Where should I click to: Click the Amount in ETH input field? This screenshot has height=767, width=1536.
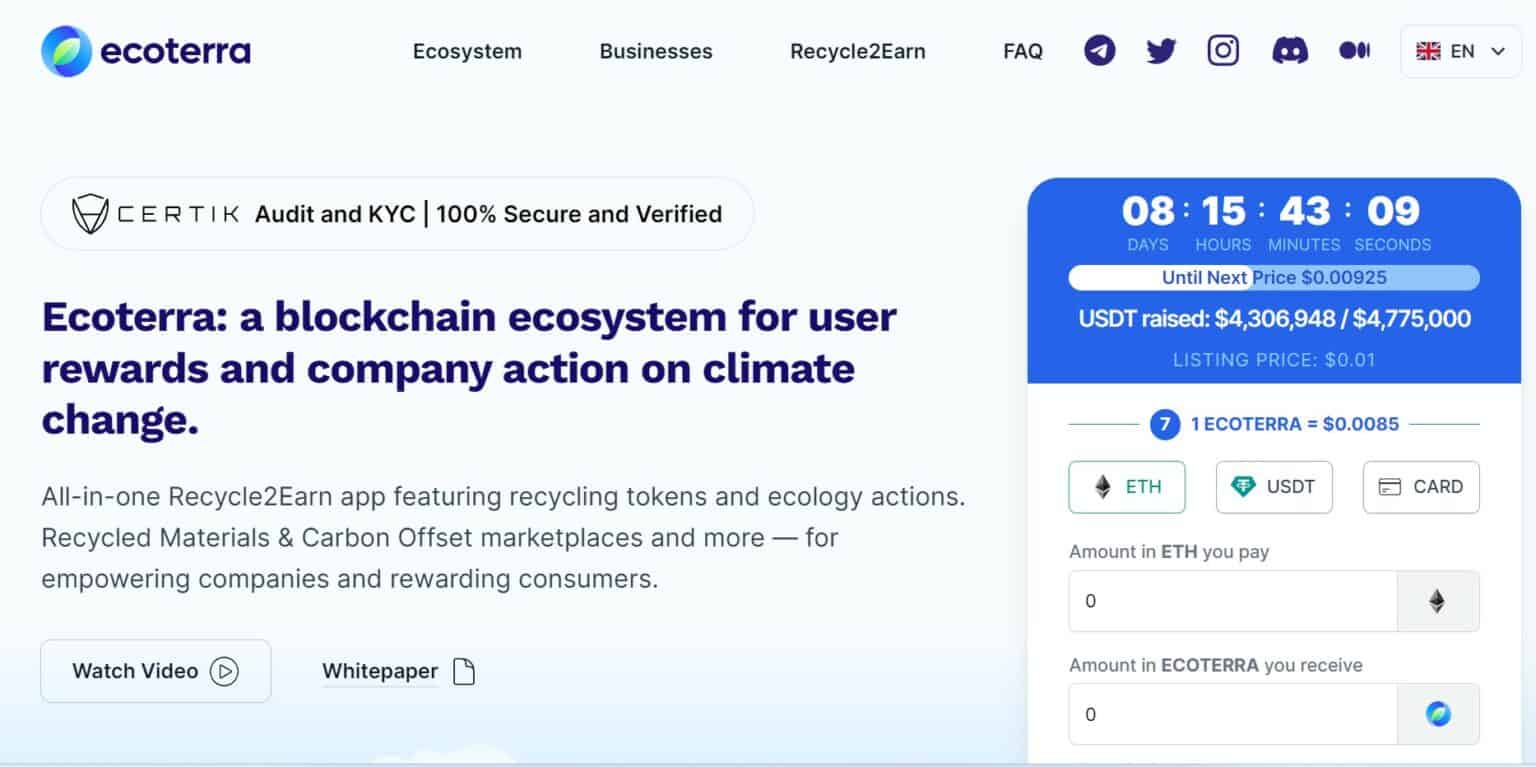point(1230,601)
